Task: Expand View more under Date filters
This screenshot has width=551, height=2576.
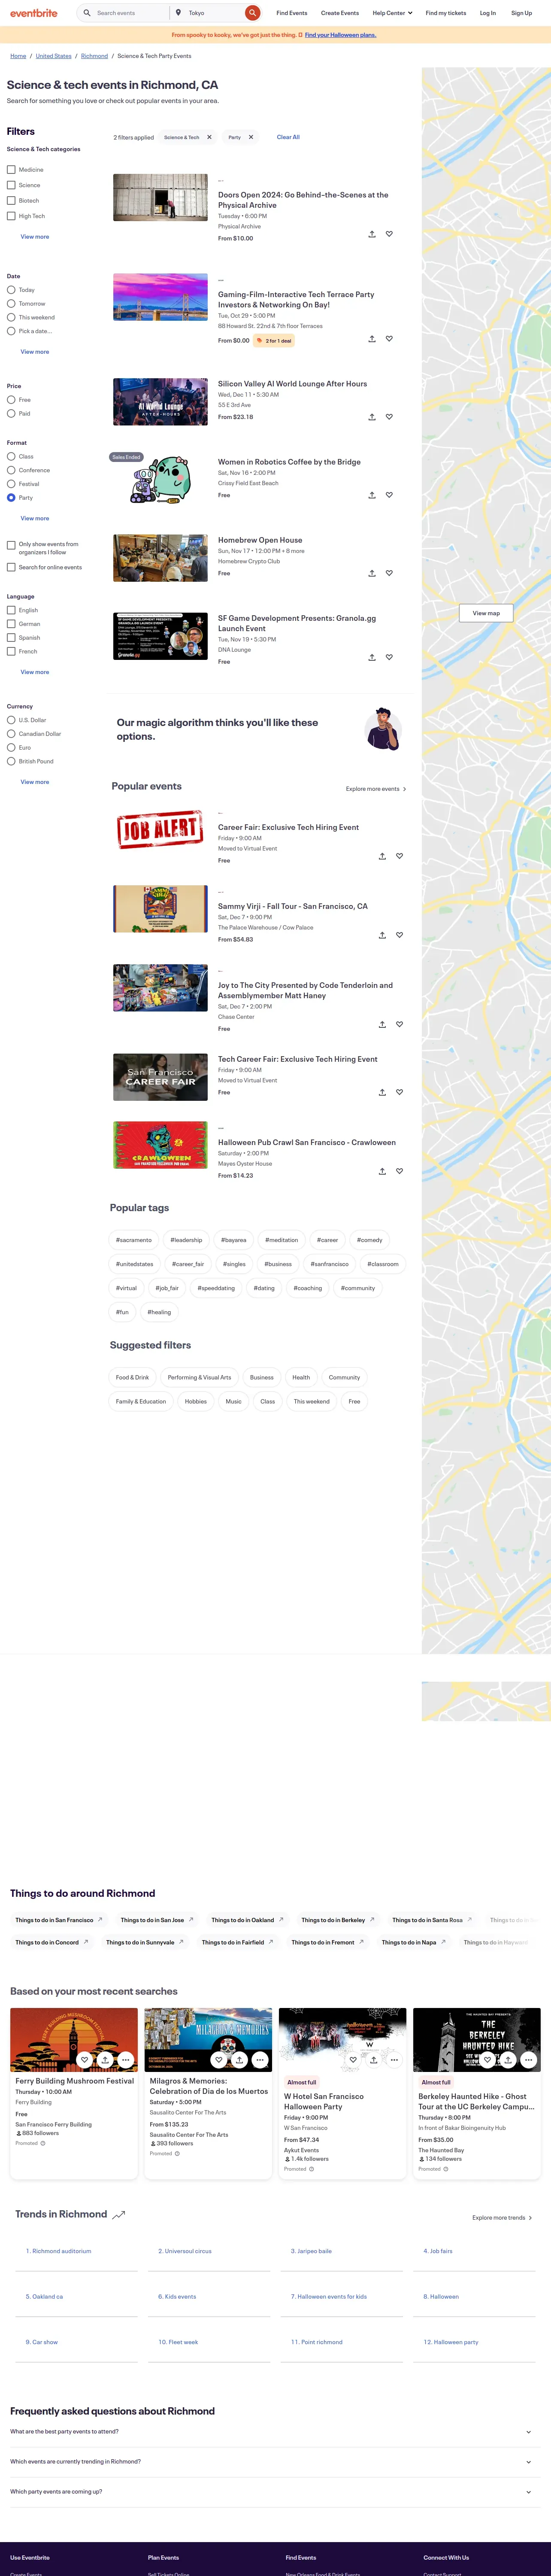Action: coord(35,352)
